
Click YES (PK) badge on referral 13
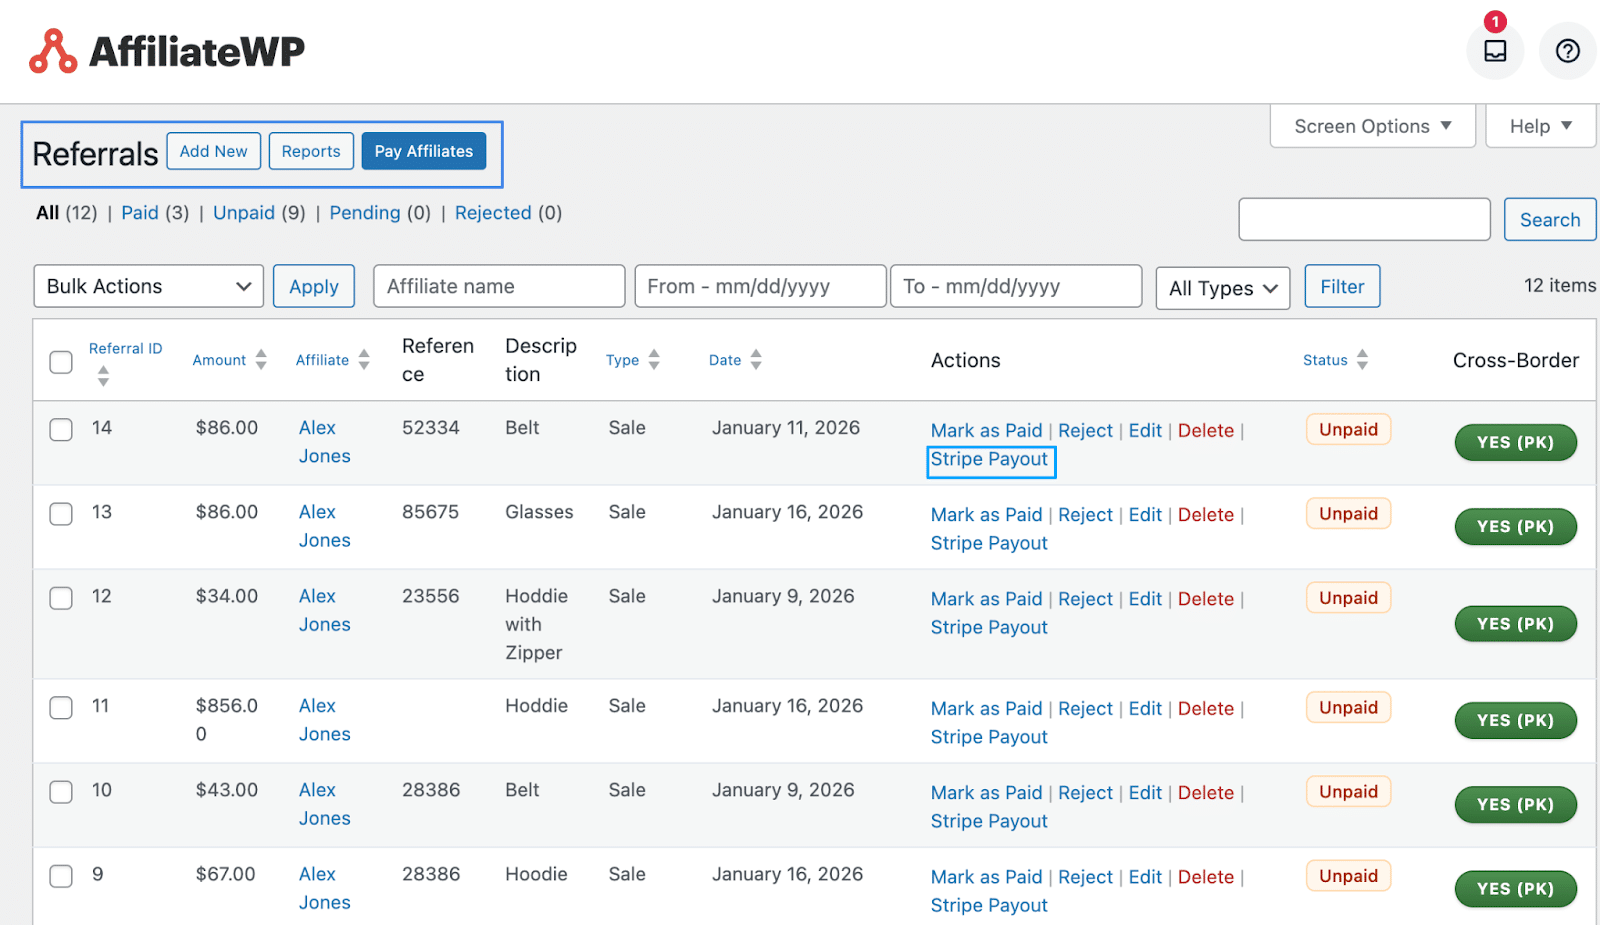coord(1515,527)
